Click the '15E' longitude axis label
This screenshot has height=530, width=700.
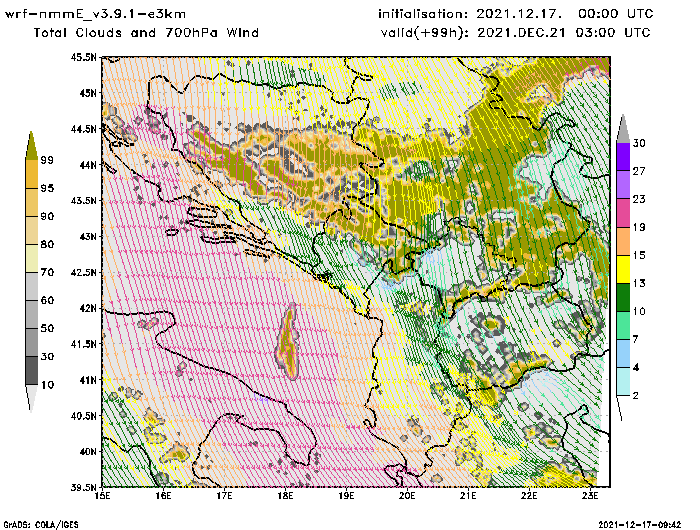(102, 496)
